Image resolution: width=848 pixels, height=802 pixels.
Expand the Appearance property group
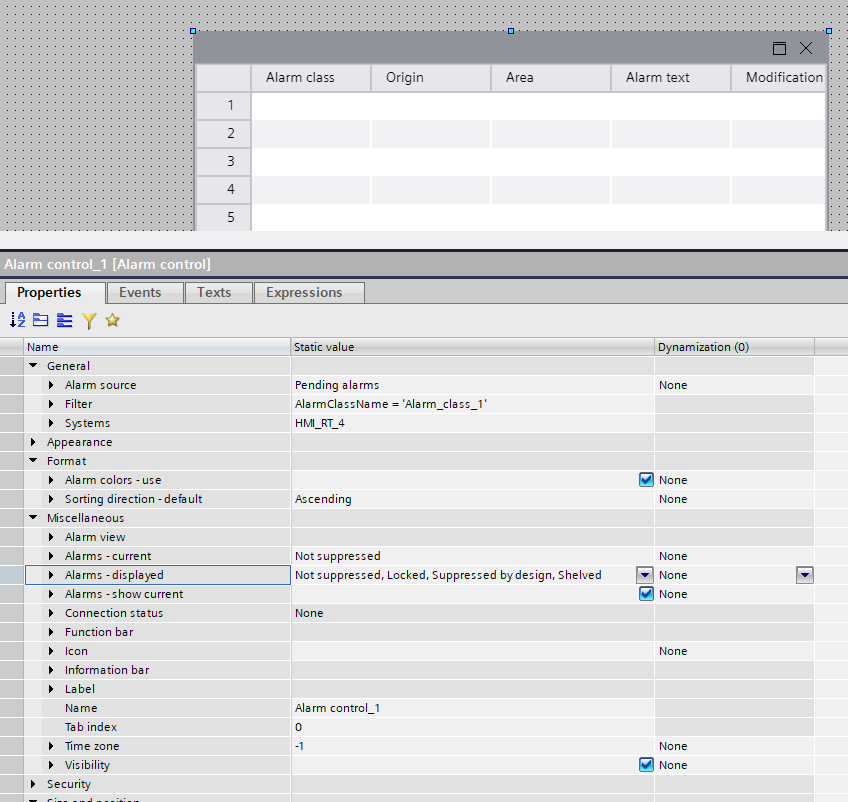tap(33, 442)
